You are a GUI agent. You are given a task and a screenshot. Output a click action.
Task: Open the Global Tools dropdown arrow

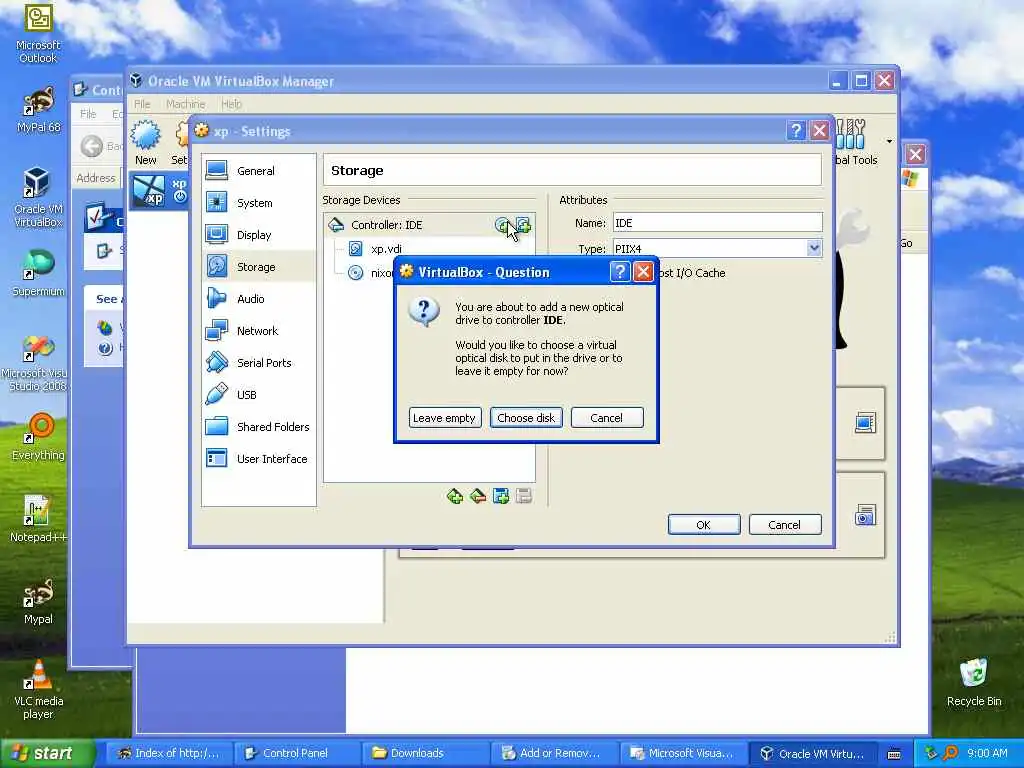[x=889, y=141]
